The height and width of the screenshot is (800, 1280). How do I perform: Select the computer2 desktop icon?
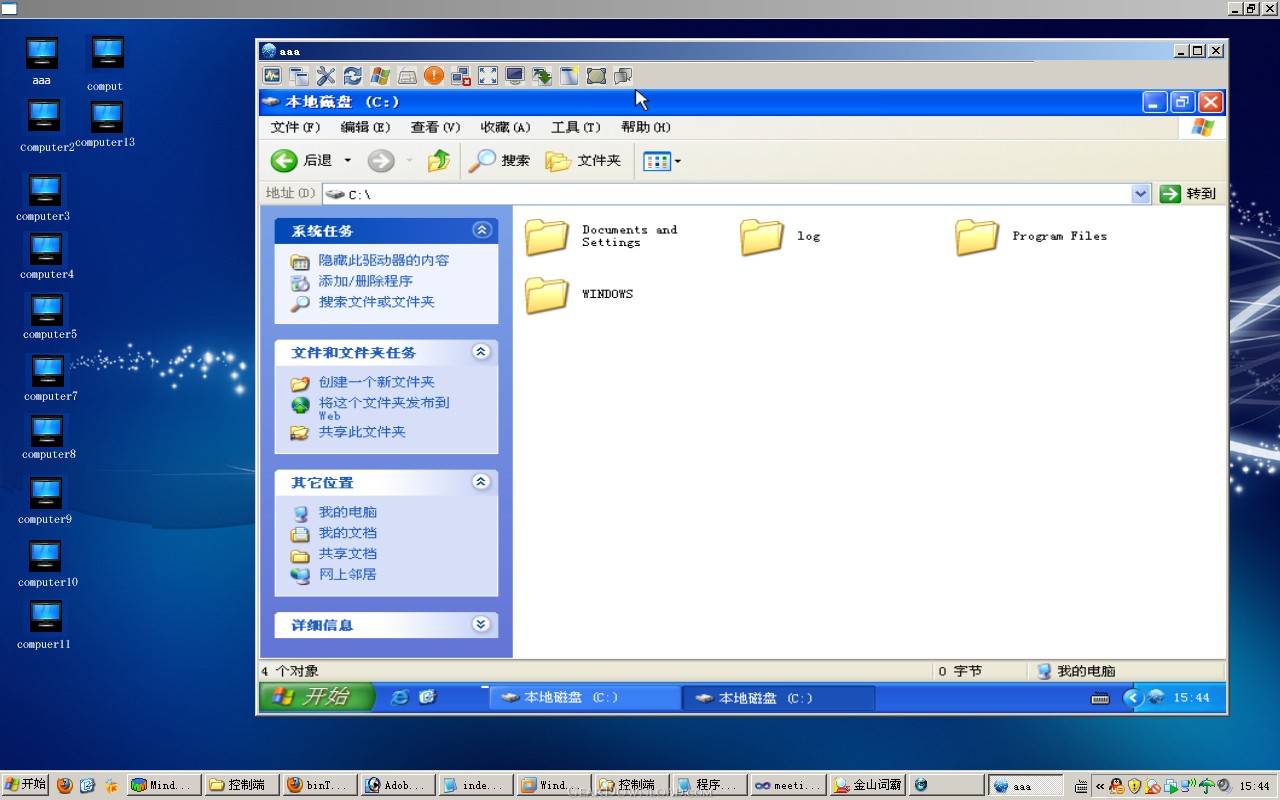pyautogui.click(x=46, y=126)
